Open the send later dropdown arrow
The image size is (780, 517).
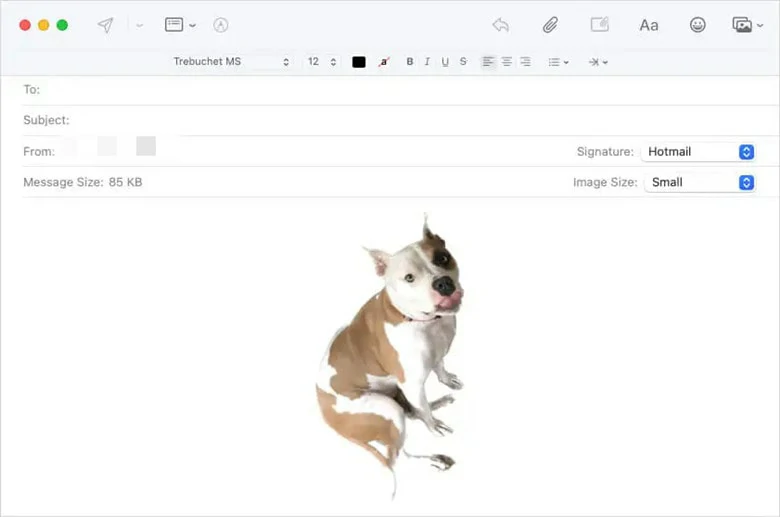[140, 25]
